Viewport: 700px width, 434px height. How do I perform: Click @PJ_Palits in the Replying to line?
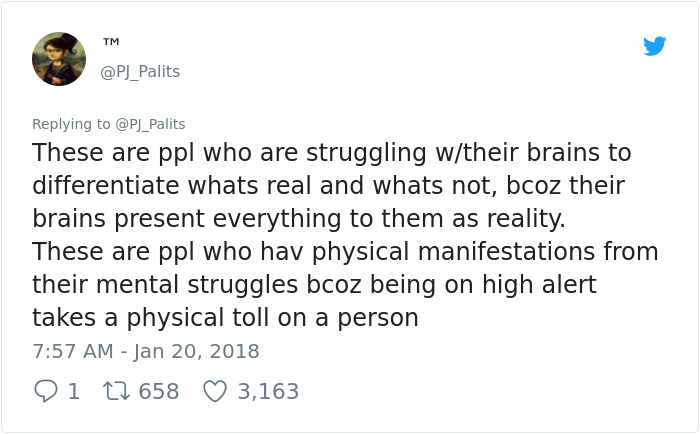point(150,124)
